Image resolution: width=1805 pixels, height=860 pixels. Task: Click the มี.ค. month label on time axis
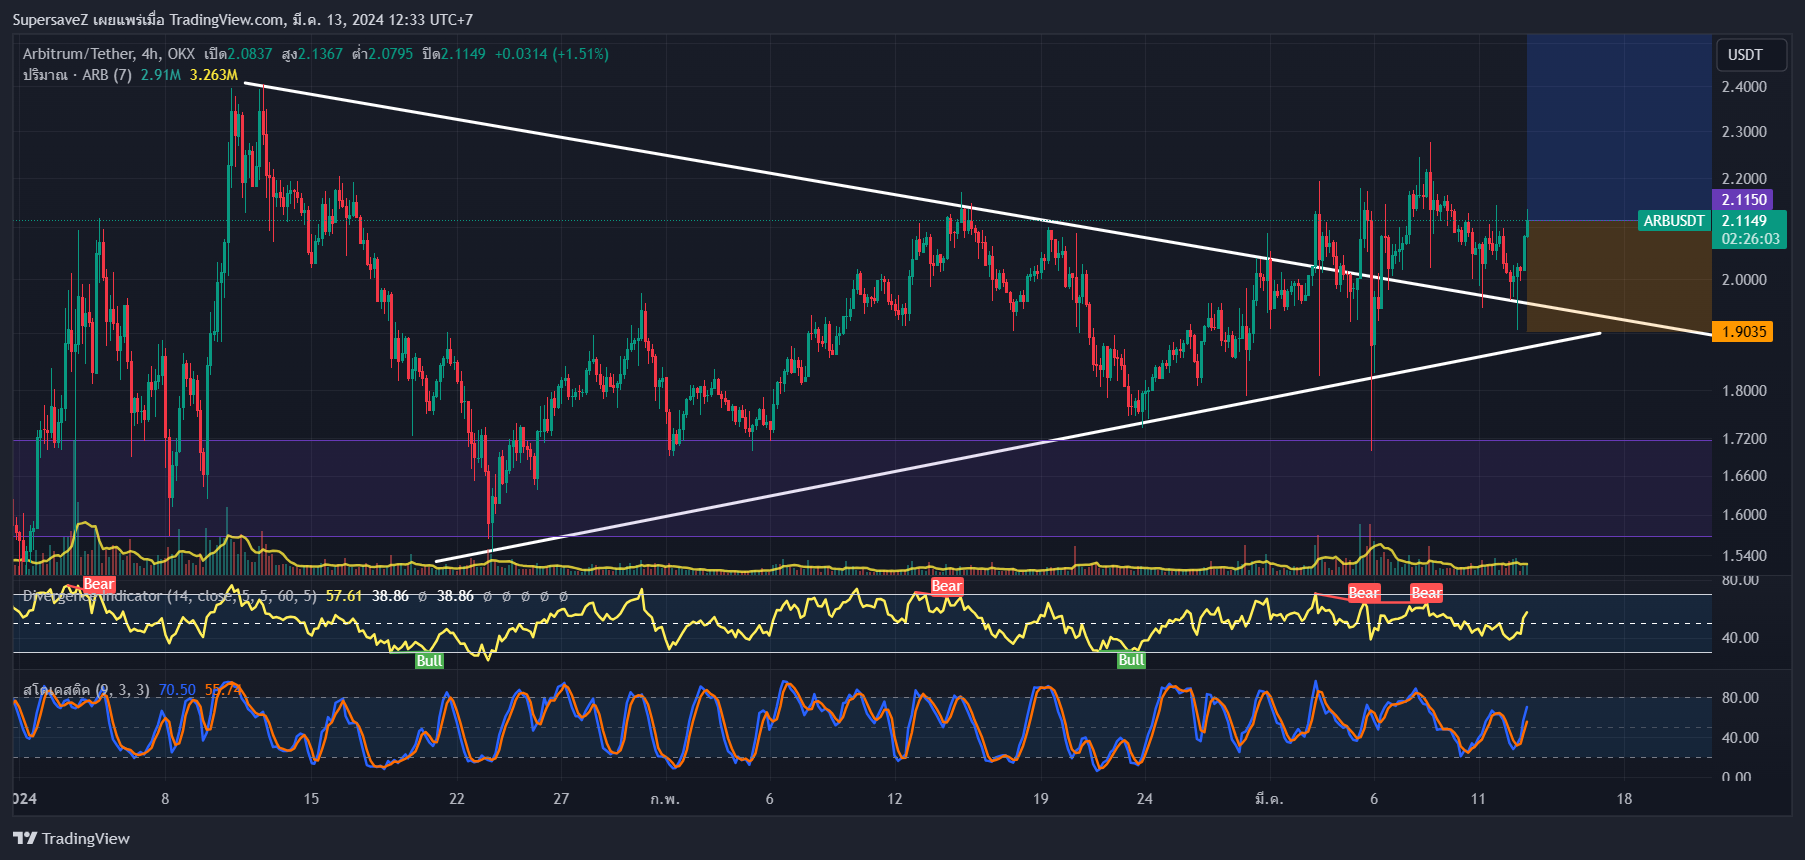(1269, 799)
